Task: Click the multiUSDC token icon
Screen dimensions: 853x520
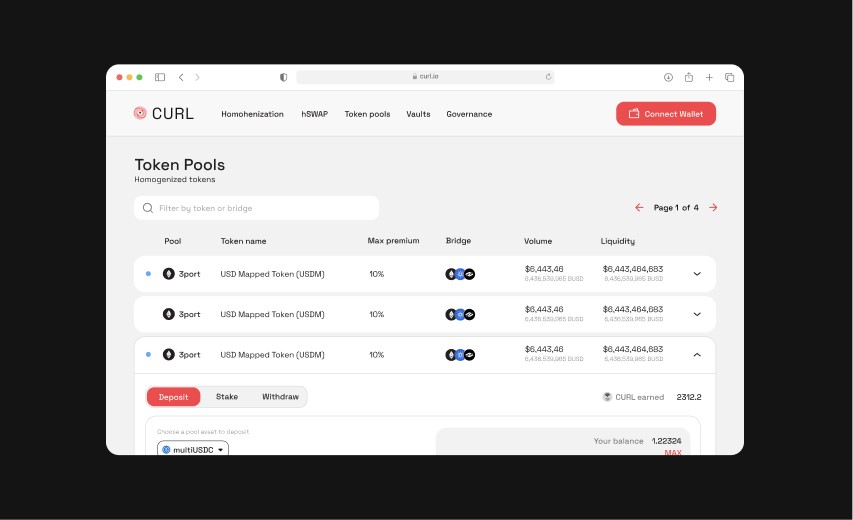Action: click(x=166, y=450)
